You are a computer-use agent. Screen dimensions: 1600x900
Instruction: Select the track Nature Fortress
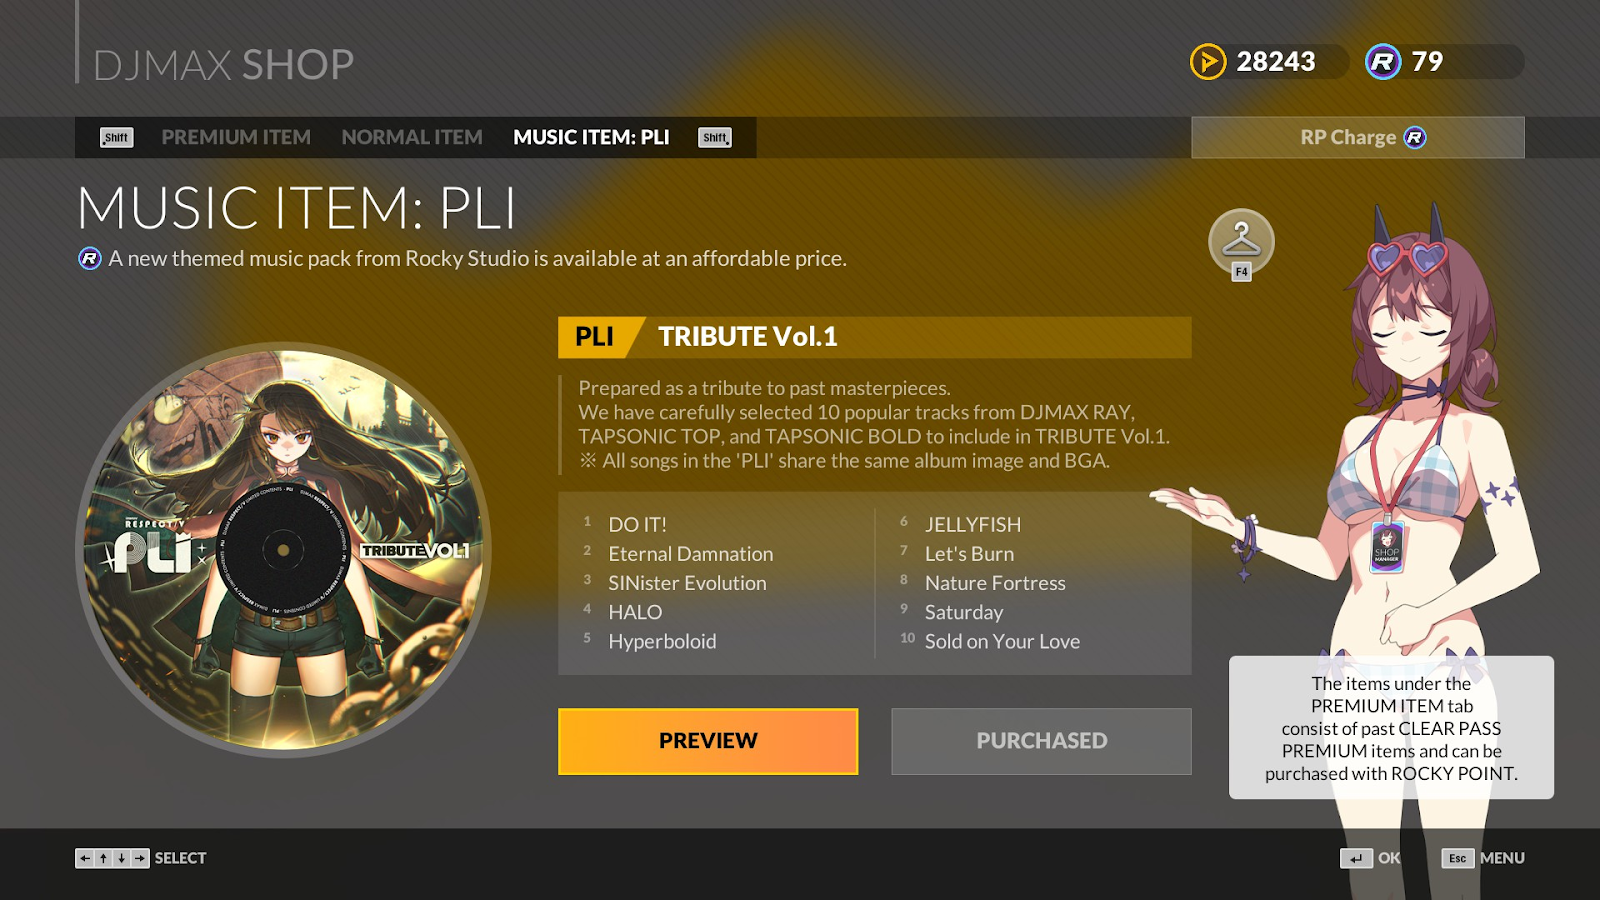click(x=995, y=583)
